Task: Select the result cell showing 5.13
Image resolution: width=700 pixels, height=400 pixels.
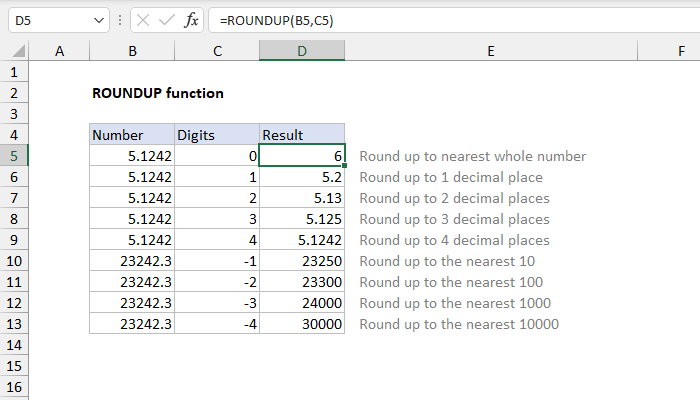Action: (302, 198)
